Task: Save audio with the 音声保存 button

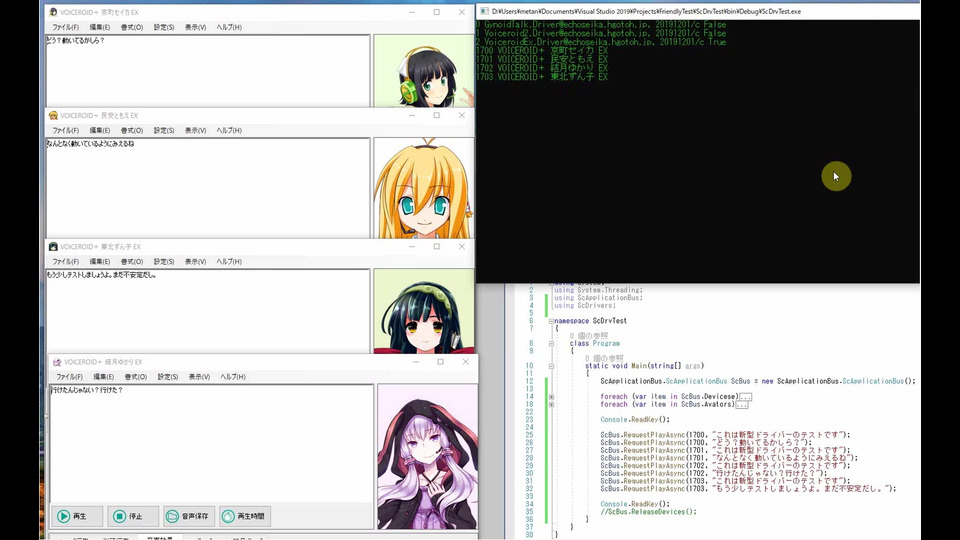Action: pyautogui.click(x=189, y=516)
